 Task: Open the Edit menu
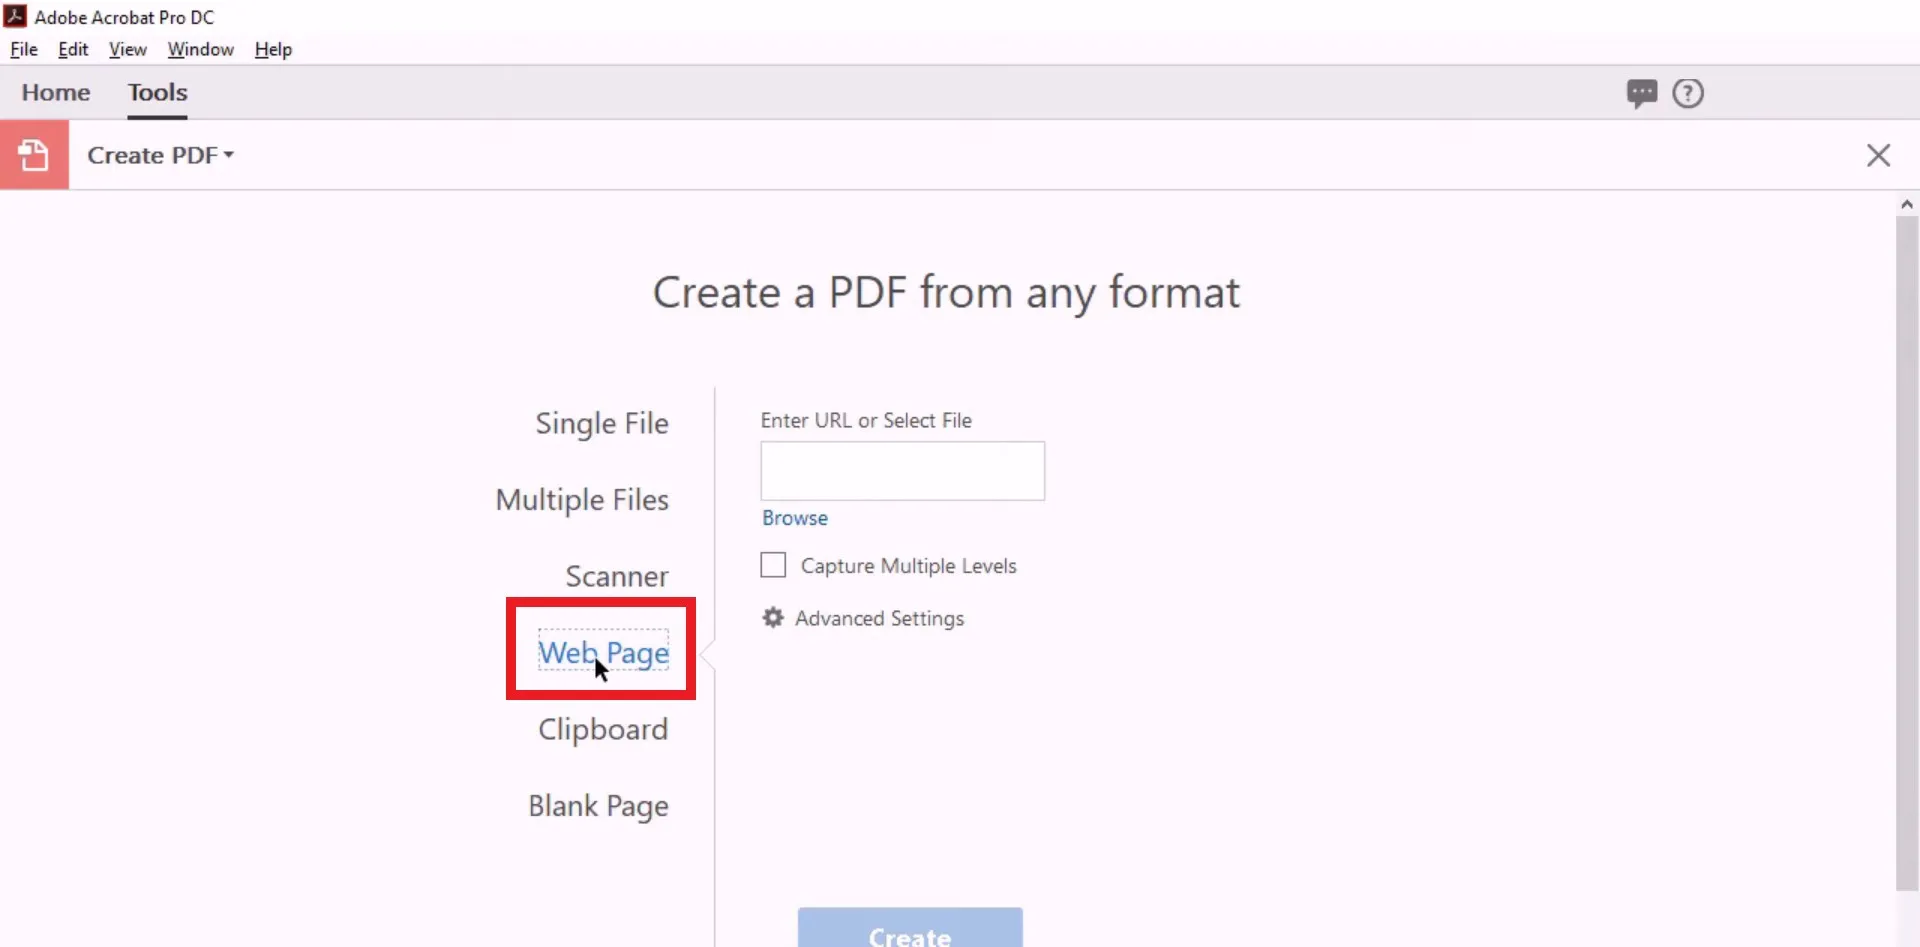(72, 49)
